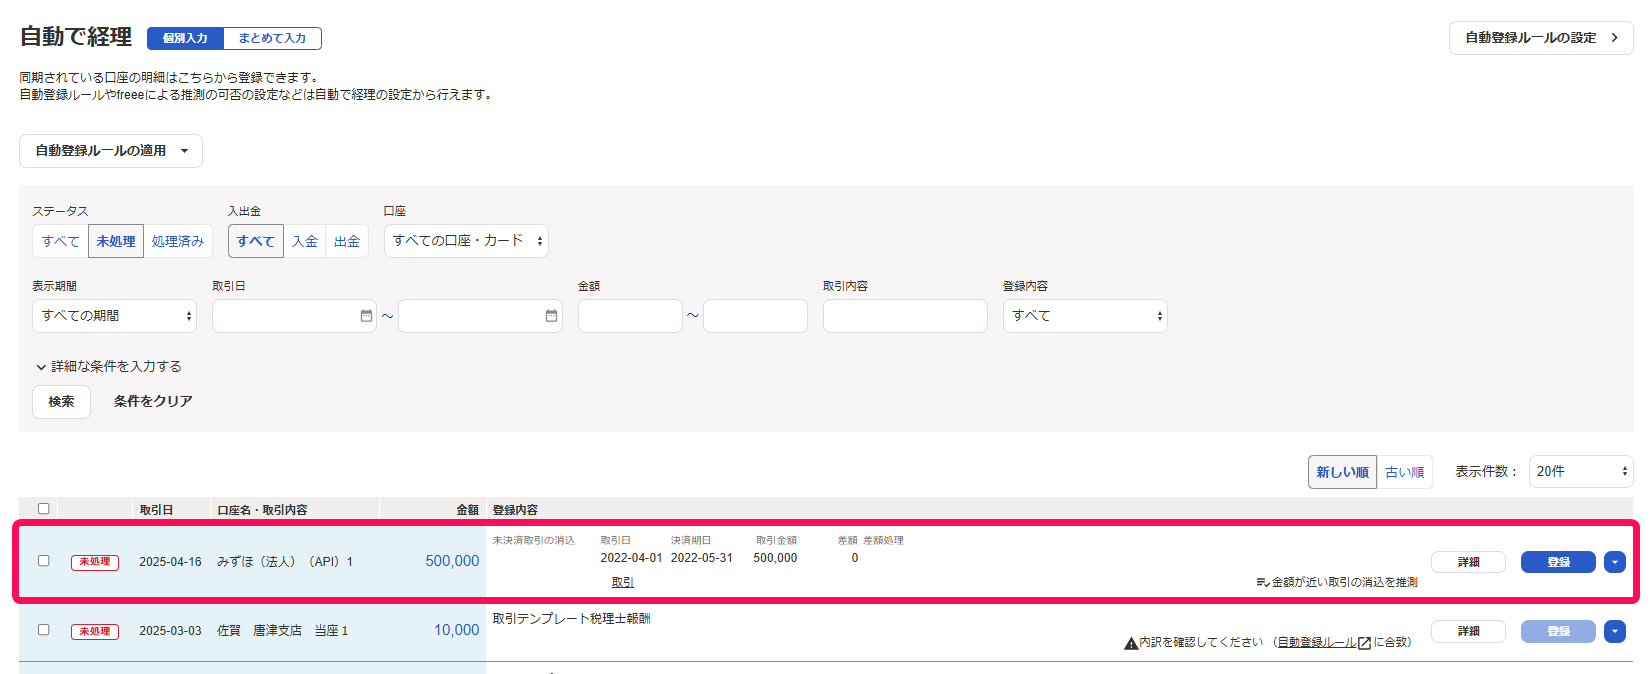
Task: Click the 2025-03-03 date cell
Action: 170,631
